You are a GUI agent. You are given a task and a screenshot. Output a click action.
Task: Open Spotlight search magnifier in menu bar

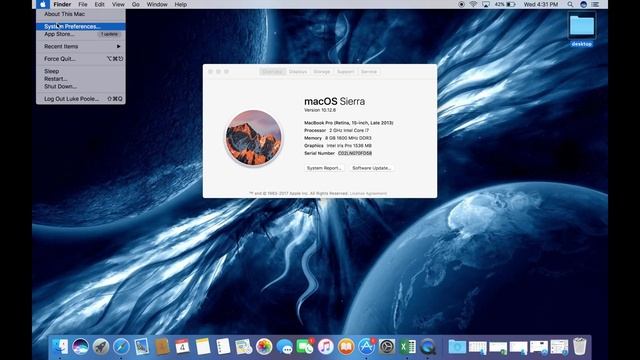pyautogui.click(x=570, y=4)
